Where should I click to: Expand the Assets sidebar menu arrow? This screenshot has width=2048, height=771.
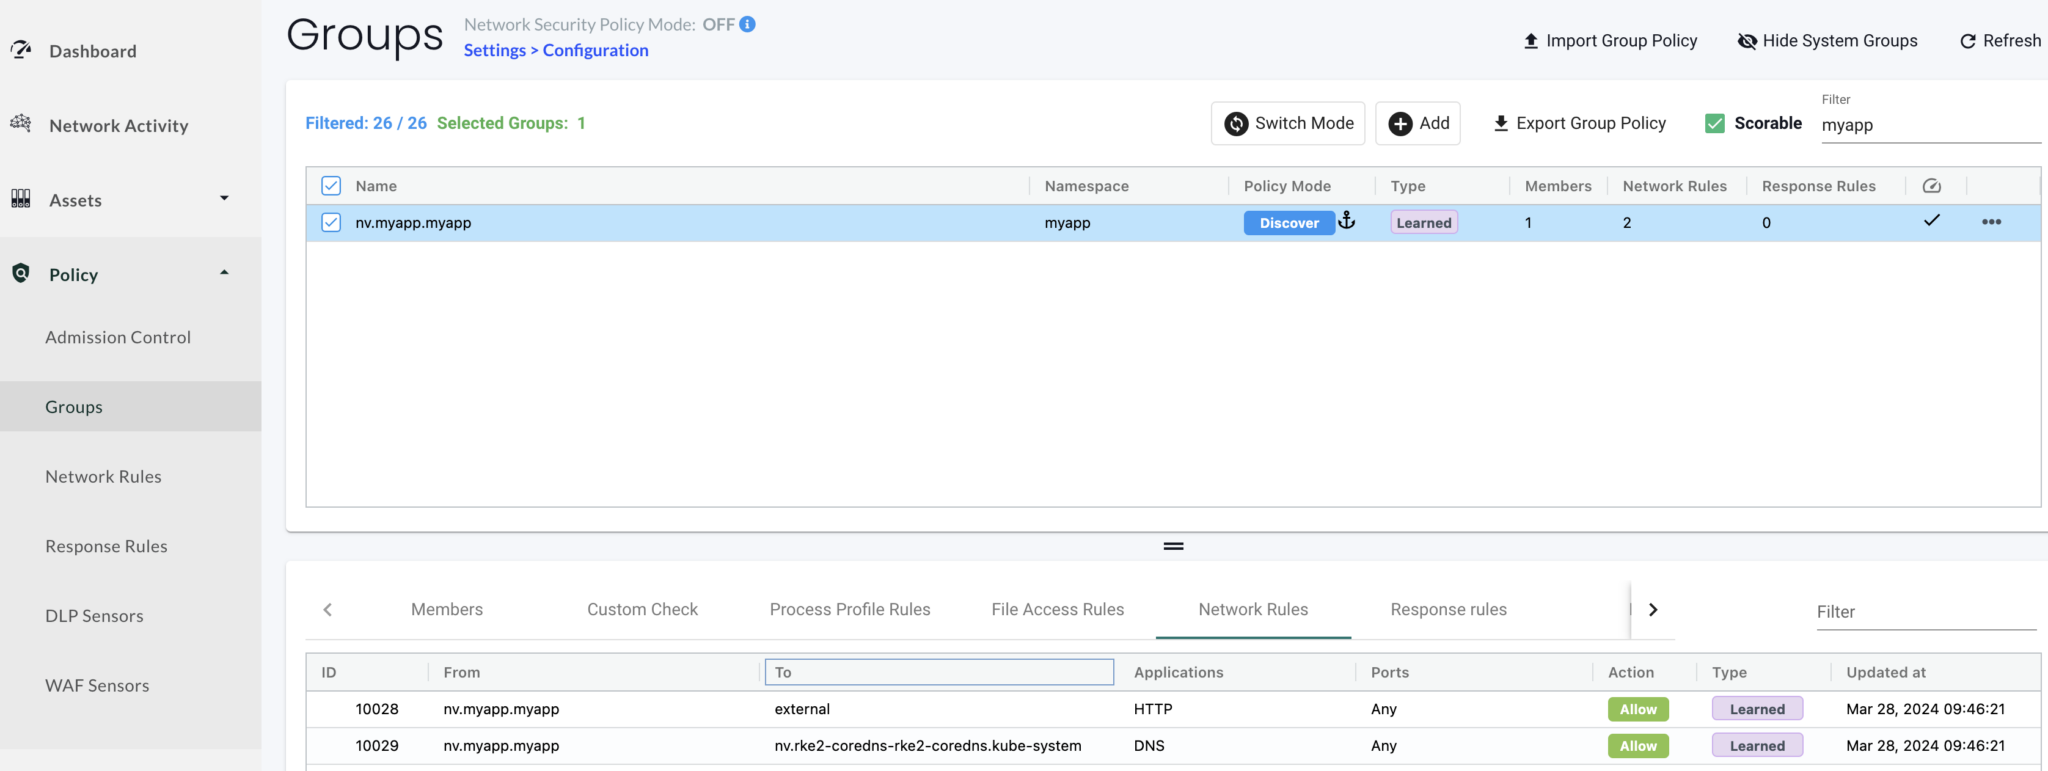point(224,198)
